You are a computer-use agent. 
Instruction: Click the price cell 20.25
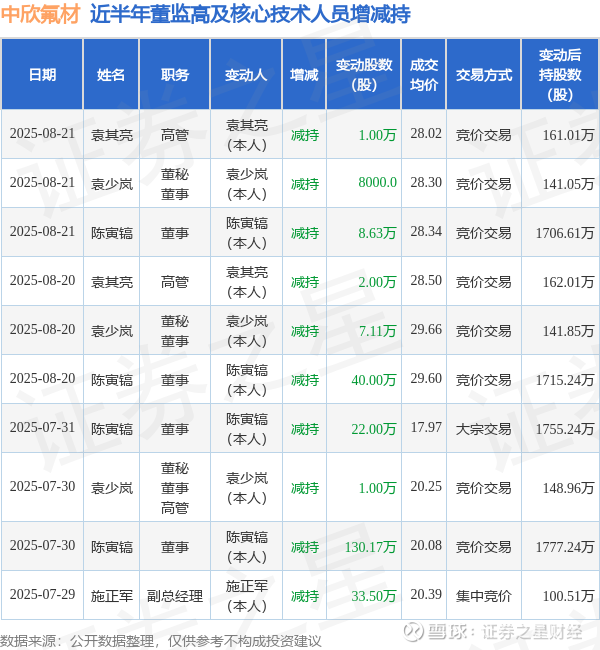click(x=426, y=486)
